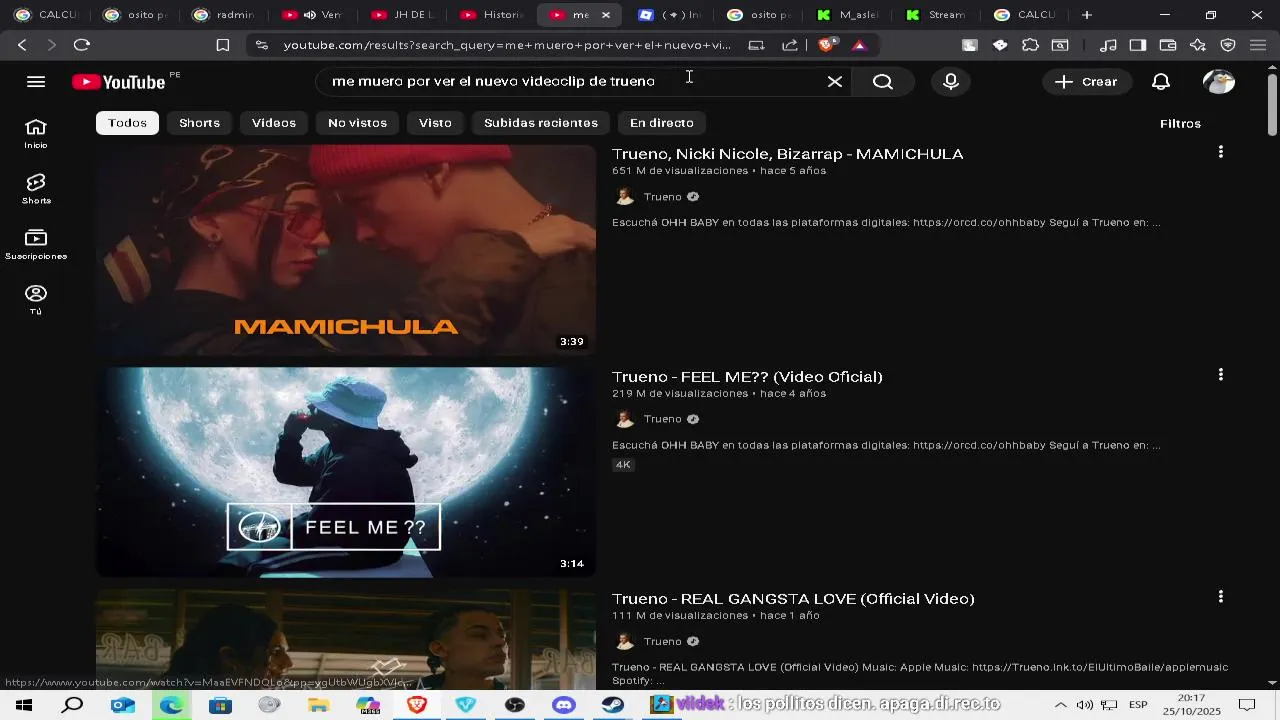Reload the page
Image resolution: width=1280 pixels, height=720 pixels.
click(82, 45)
